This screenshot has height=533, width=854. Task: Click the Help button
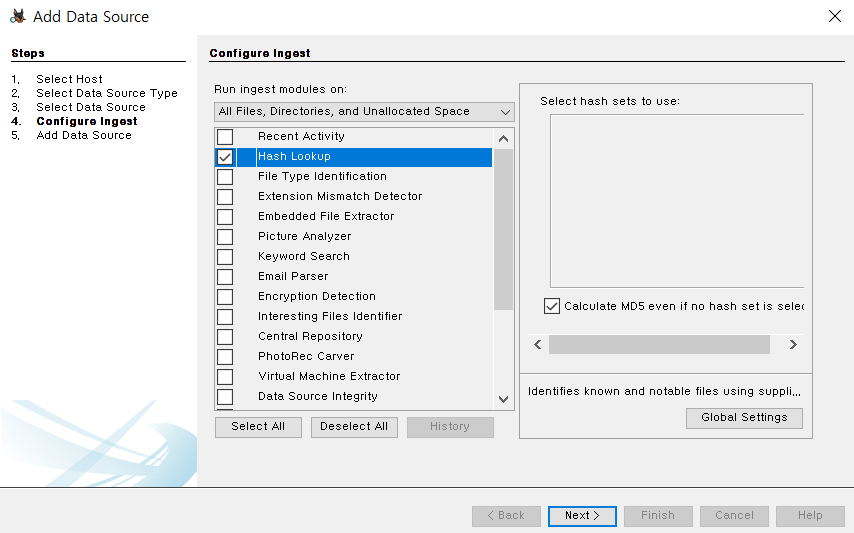pyautogui.click(x=810, y=516)
